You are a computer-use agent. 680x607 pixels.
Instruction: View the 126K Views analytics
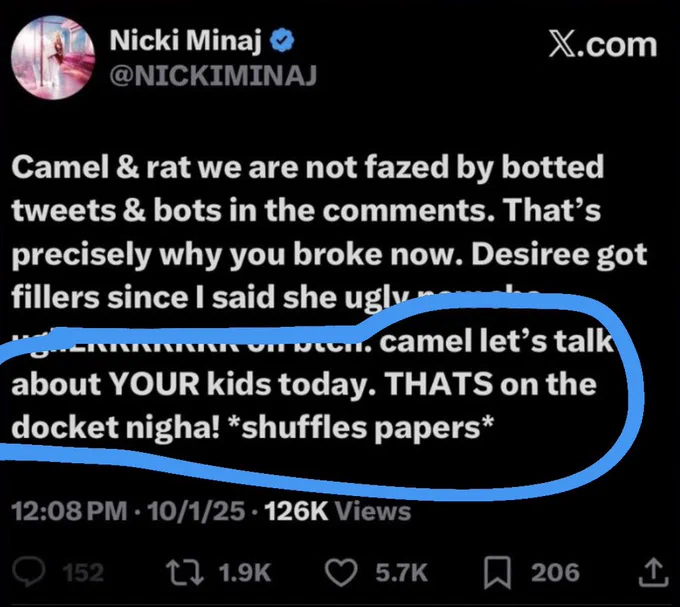[337, 511]
